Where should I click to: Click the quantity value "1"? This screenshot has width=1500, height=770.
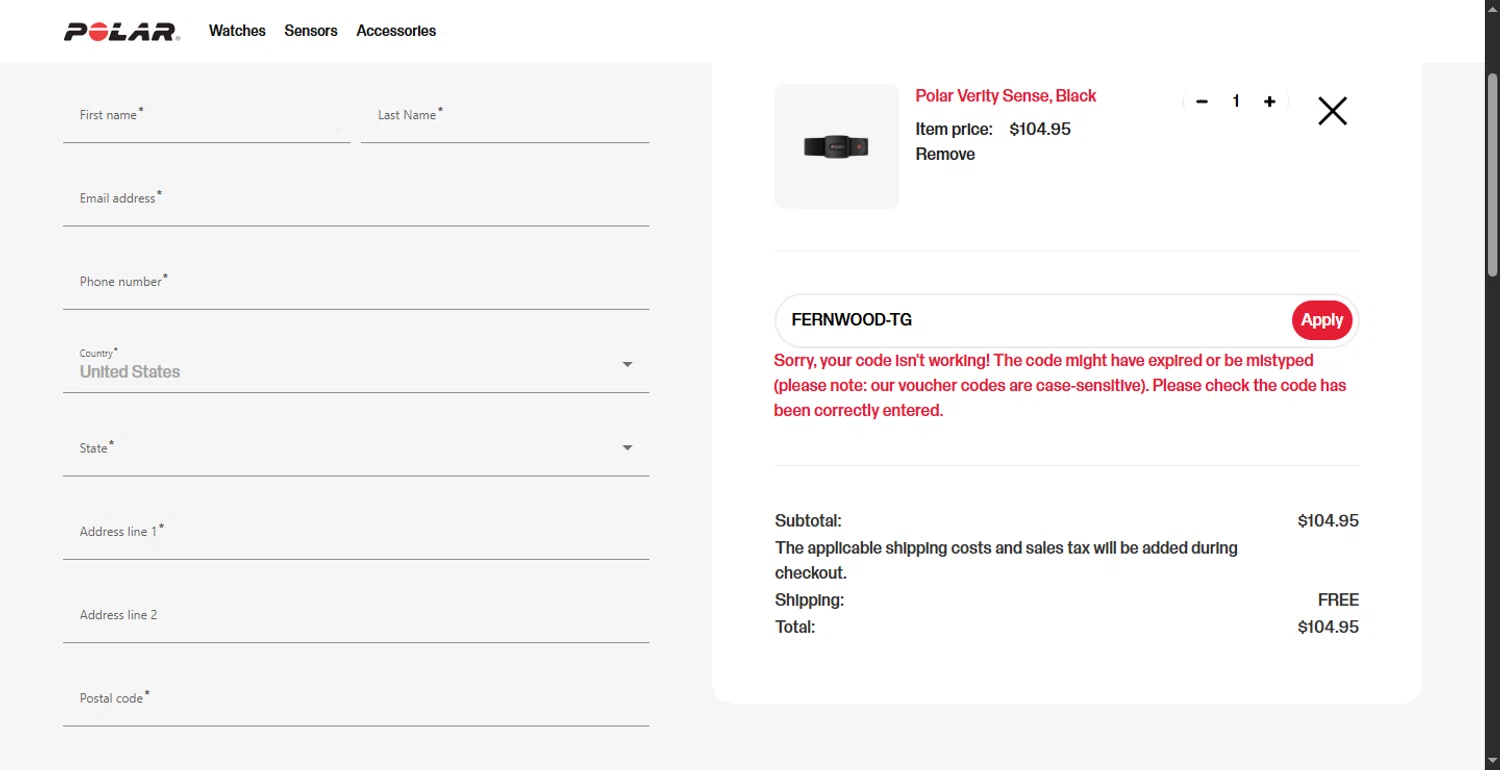(1236, 101)
